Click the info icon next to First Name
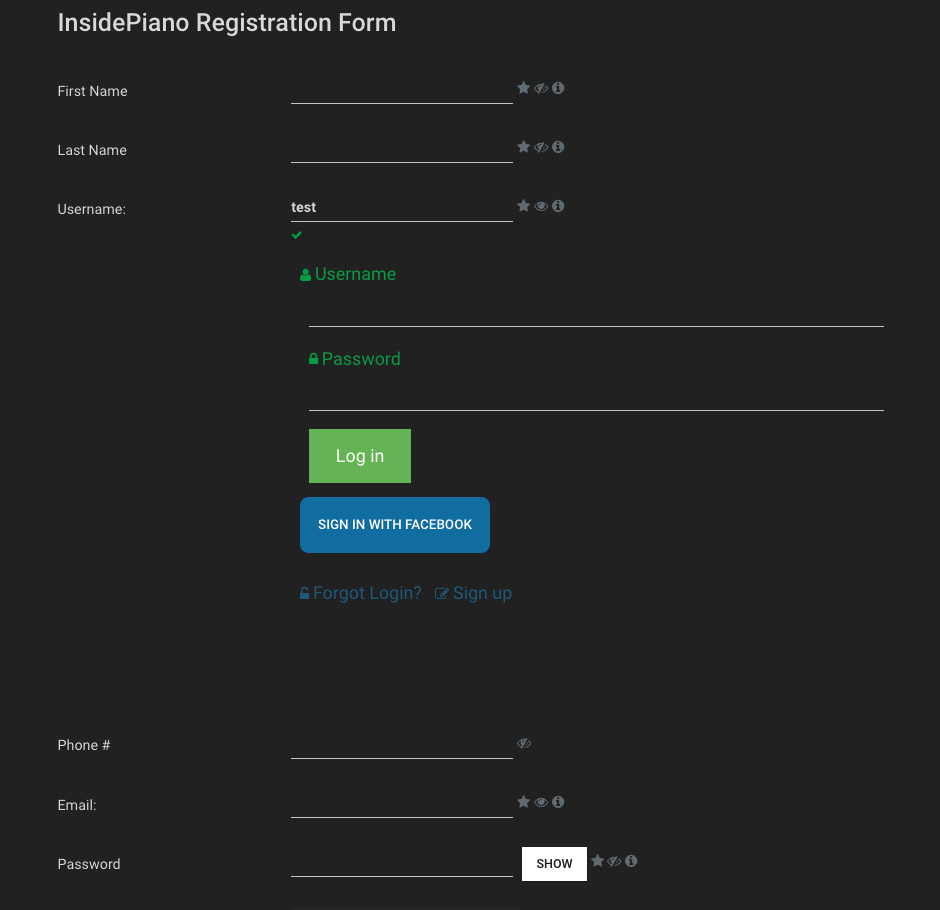 pyautogui.click(x=558, y=88)
